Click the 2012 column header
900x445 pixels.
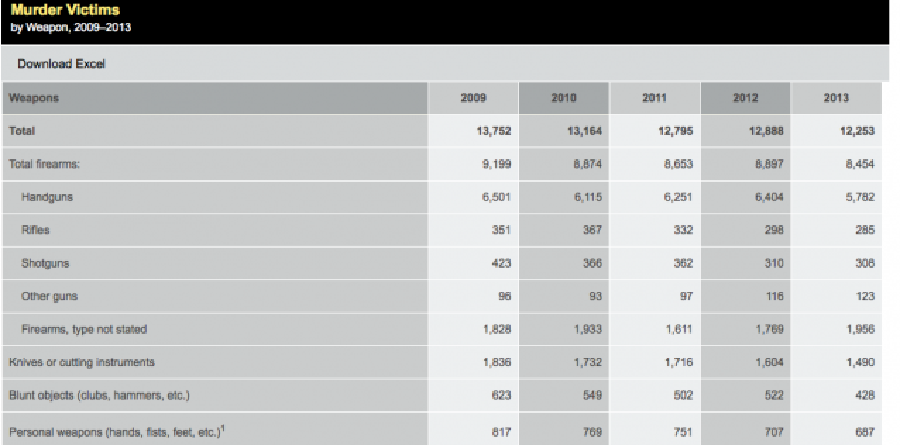[x=744, y=98]
